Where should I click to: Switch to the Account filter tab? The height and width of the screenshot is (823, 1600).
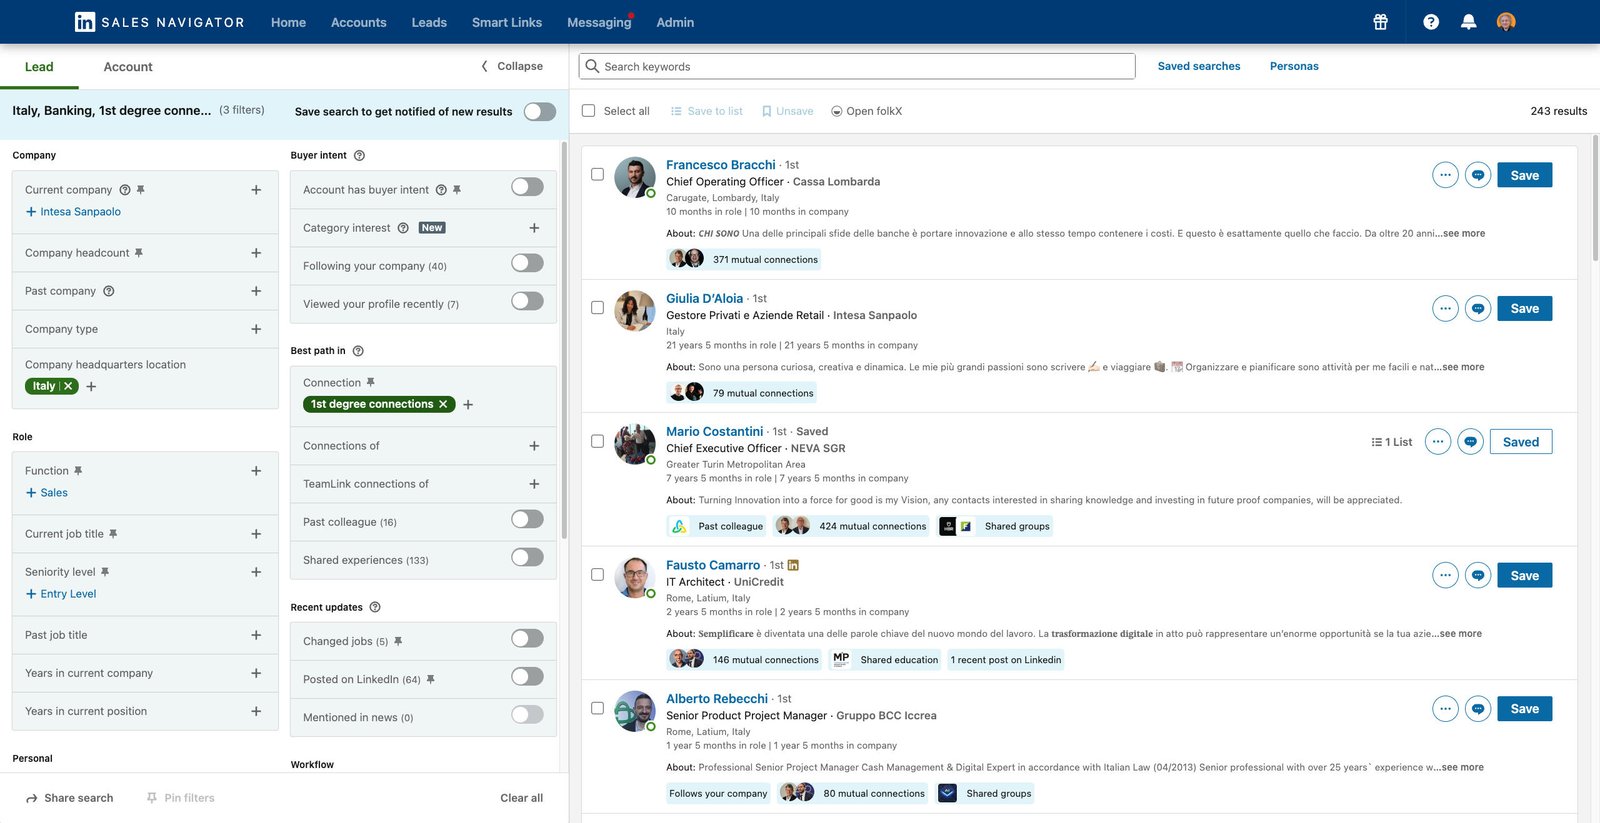(128, 67)
